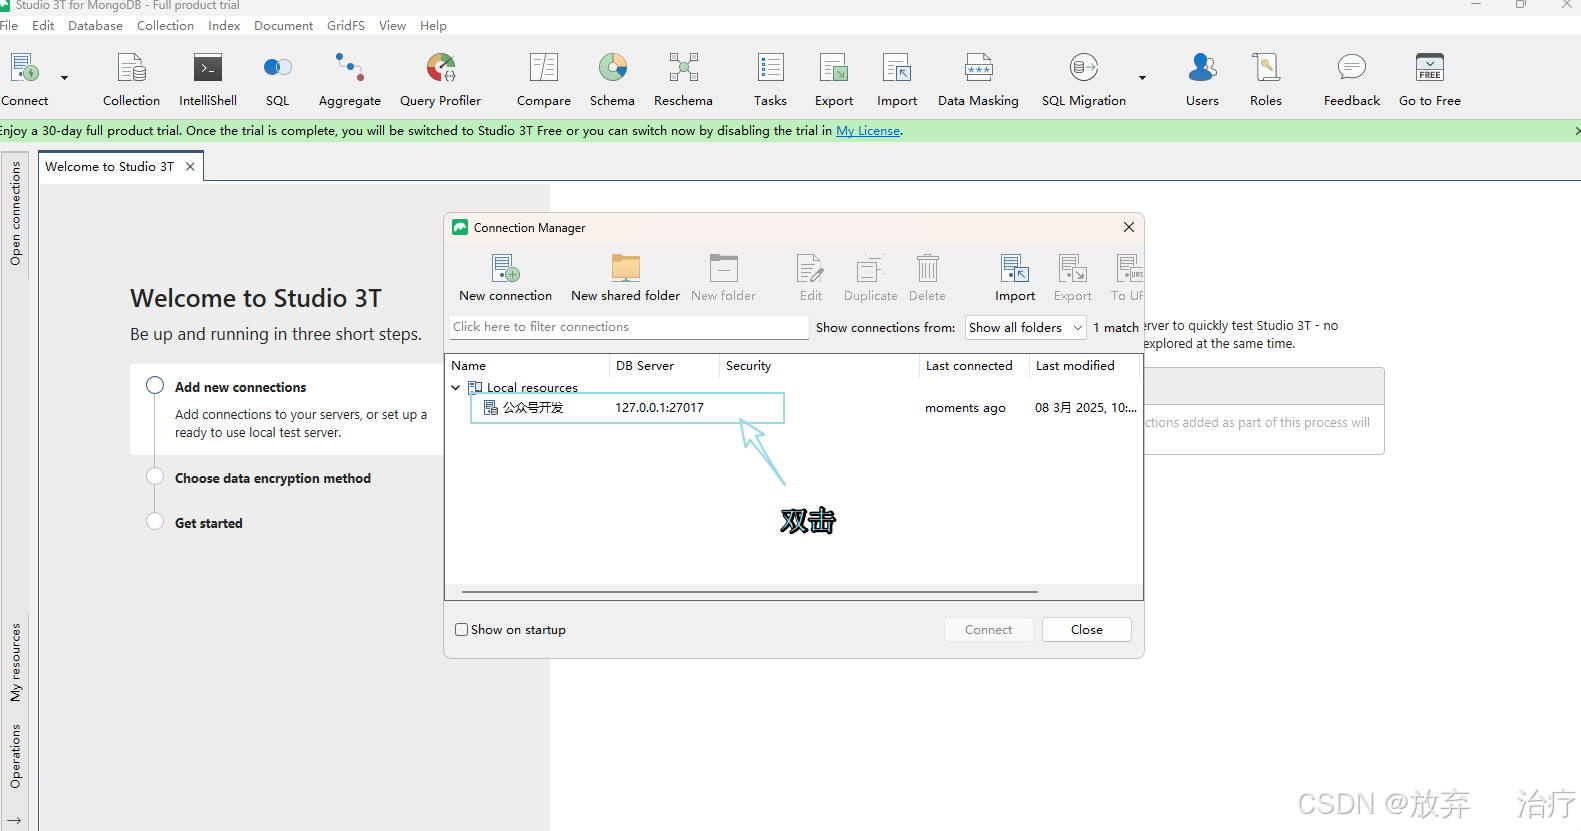Click the main toolbar Import icon
Image resolution: width=1581 pixels, height=831 pixels.
tap(897, 69)
